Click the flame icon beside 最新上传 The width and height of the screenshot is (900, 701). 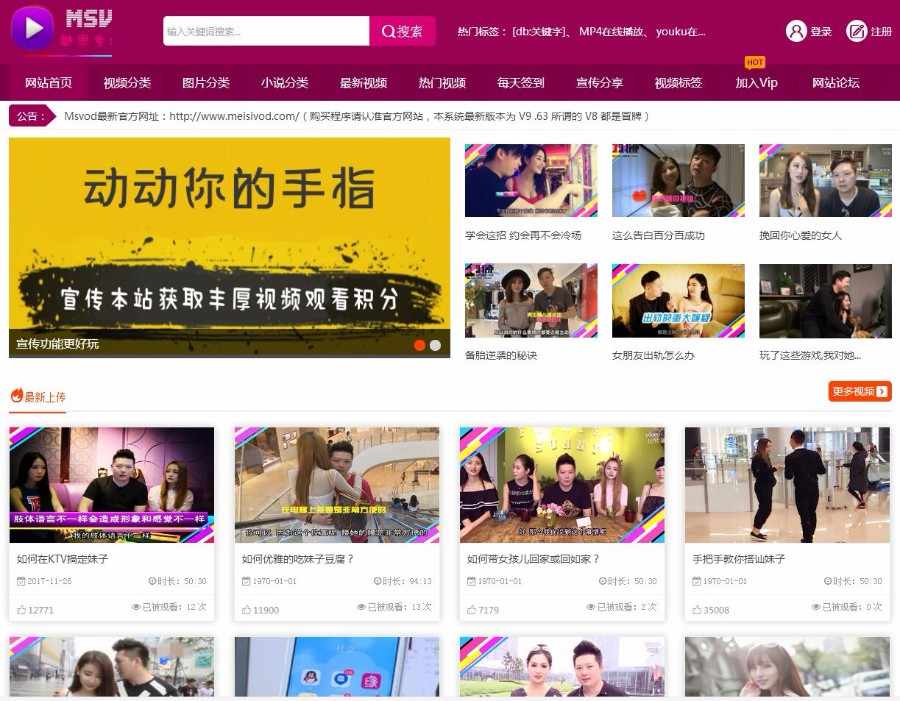16,396
